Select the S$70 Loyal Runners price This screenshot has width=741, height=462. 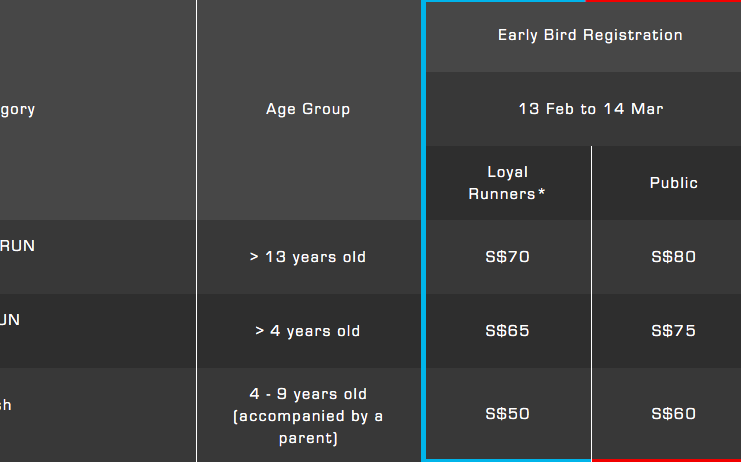point(508,257)
